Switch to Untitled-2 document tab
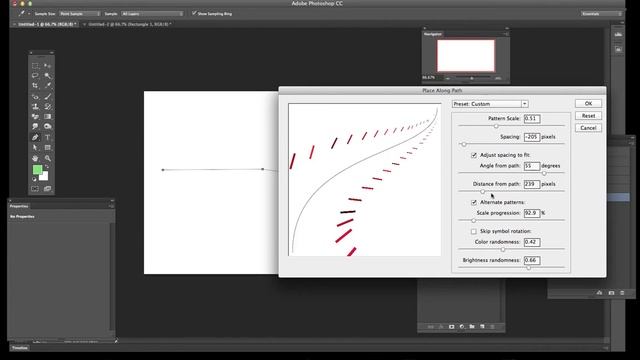The width and height of the screenshot is (640, 360). 129,24
